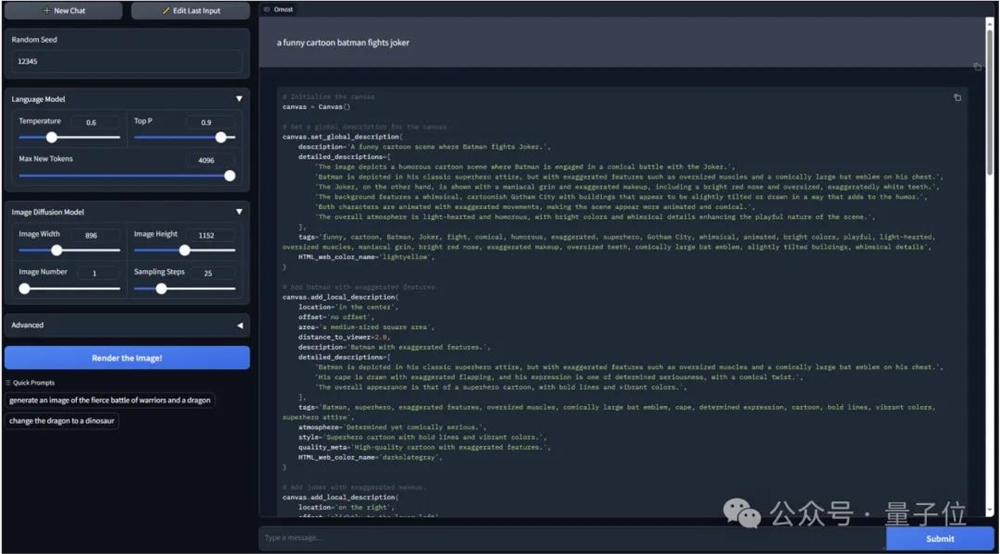1000x554 pixels.
Task: Click code line 'canvas.set_global_description('
Action: (342, 137)
